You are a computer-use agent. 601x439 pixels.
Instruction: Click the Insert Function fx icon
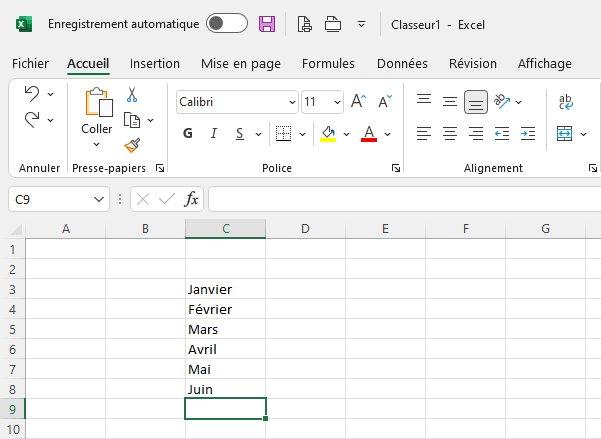pyautogui.click(x=191, y=199)
